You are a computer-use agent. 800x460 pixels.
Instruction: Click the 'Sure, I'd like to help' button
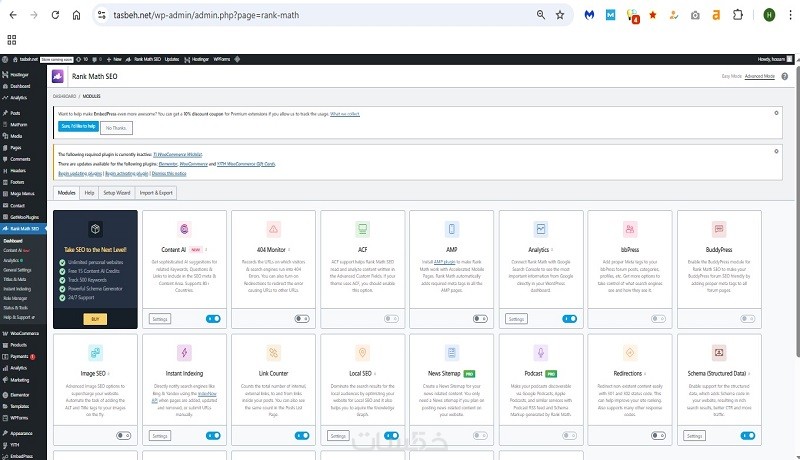click(78, 126)
